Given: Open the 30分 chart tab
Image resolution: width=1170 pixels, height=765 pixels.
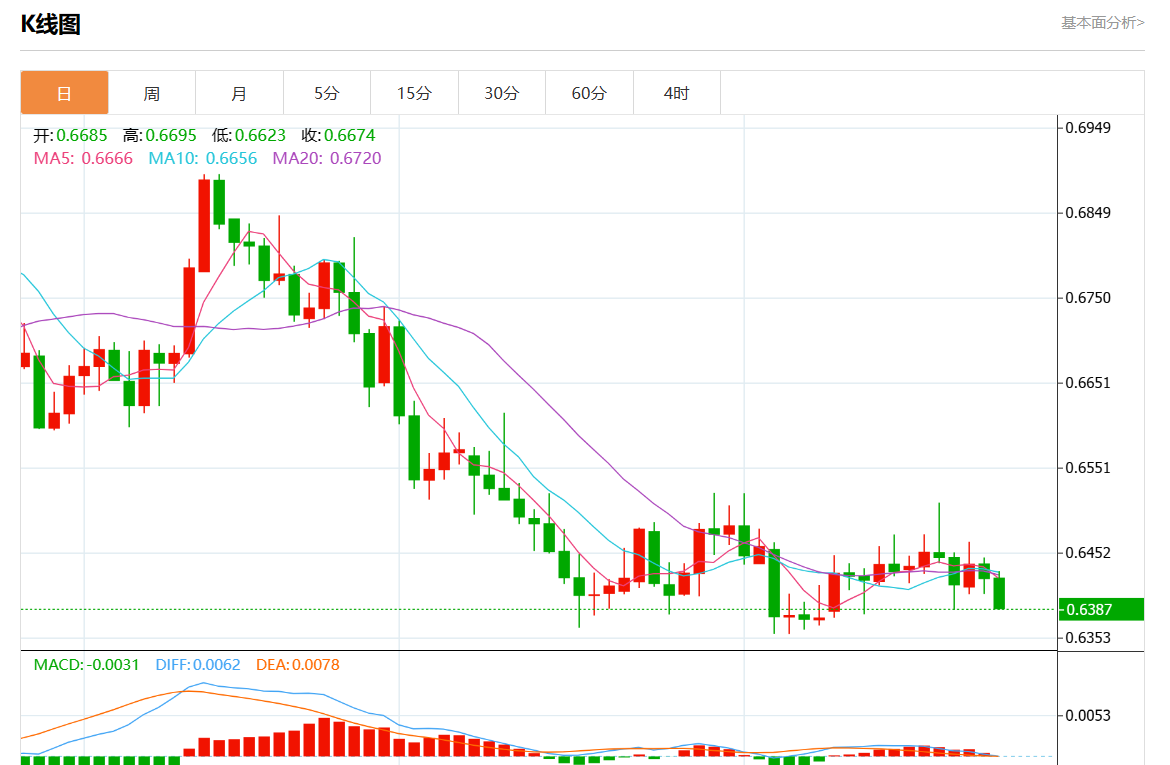Looking at the screenshot, I should (x=501, y=93).
